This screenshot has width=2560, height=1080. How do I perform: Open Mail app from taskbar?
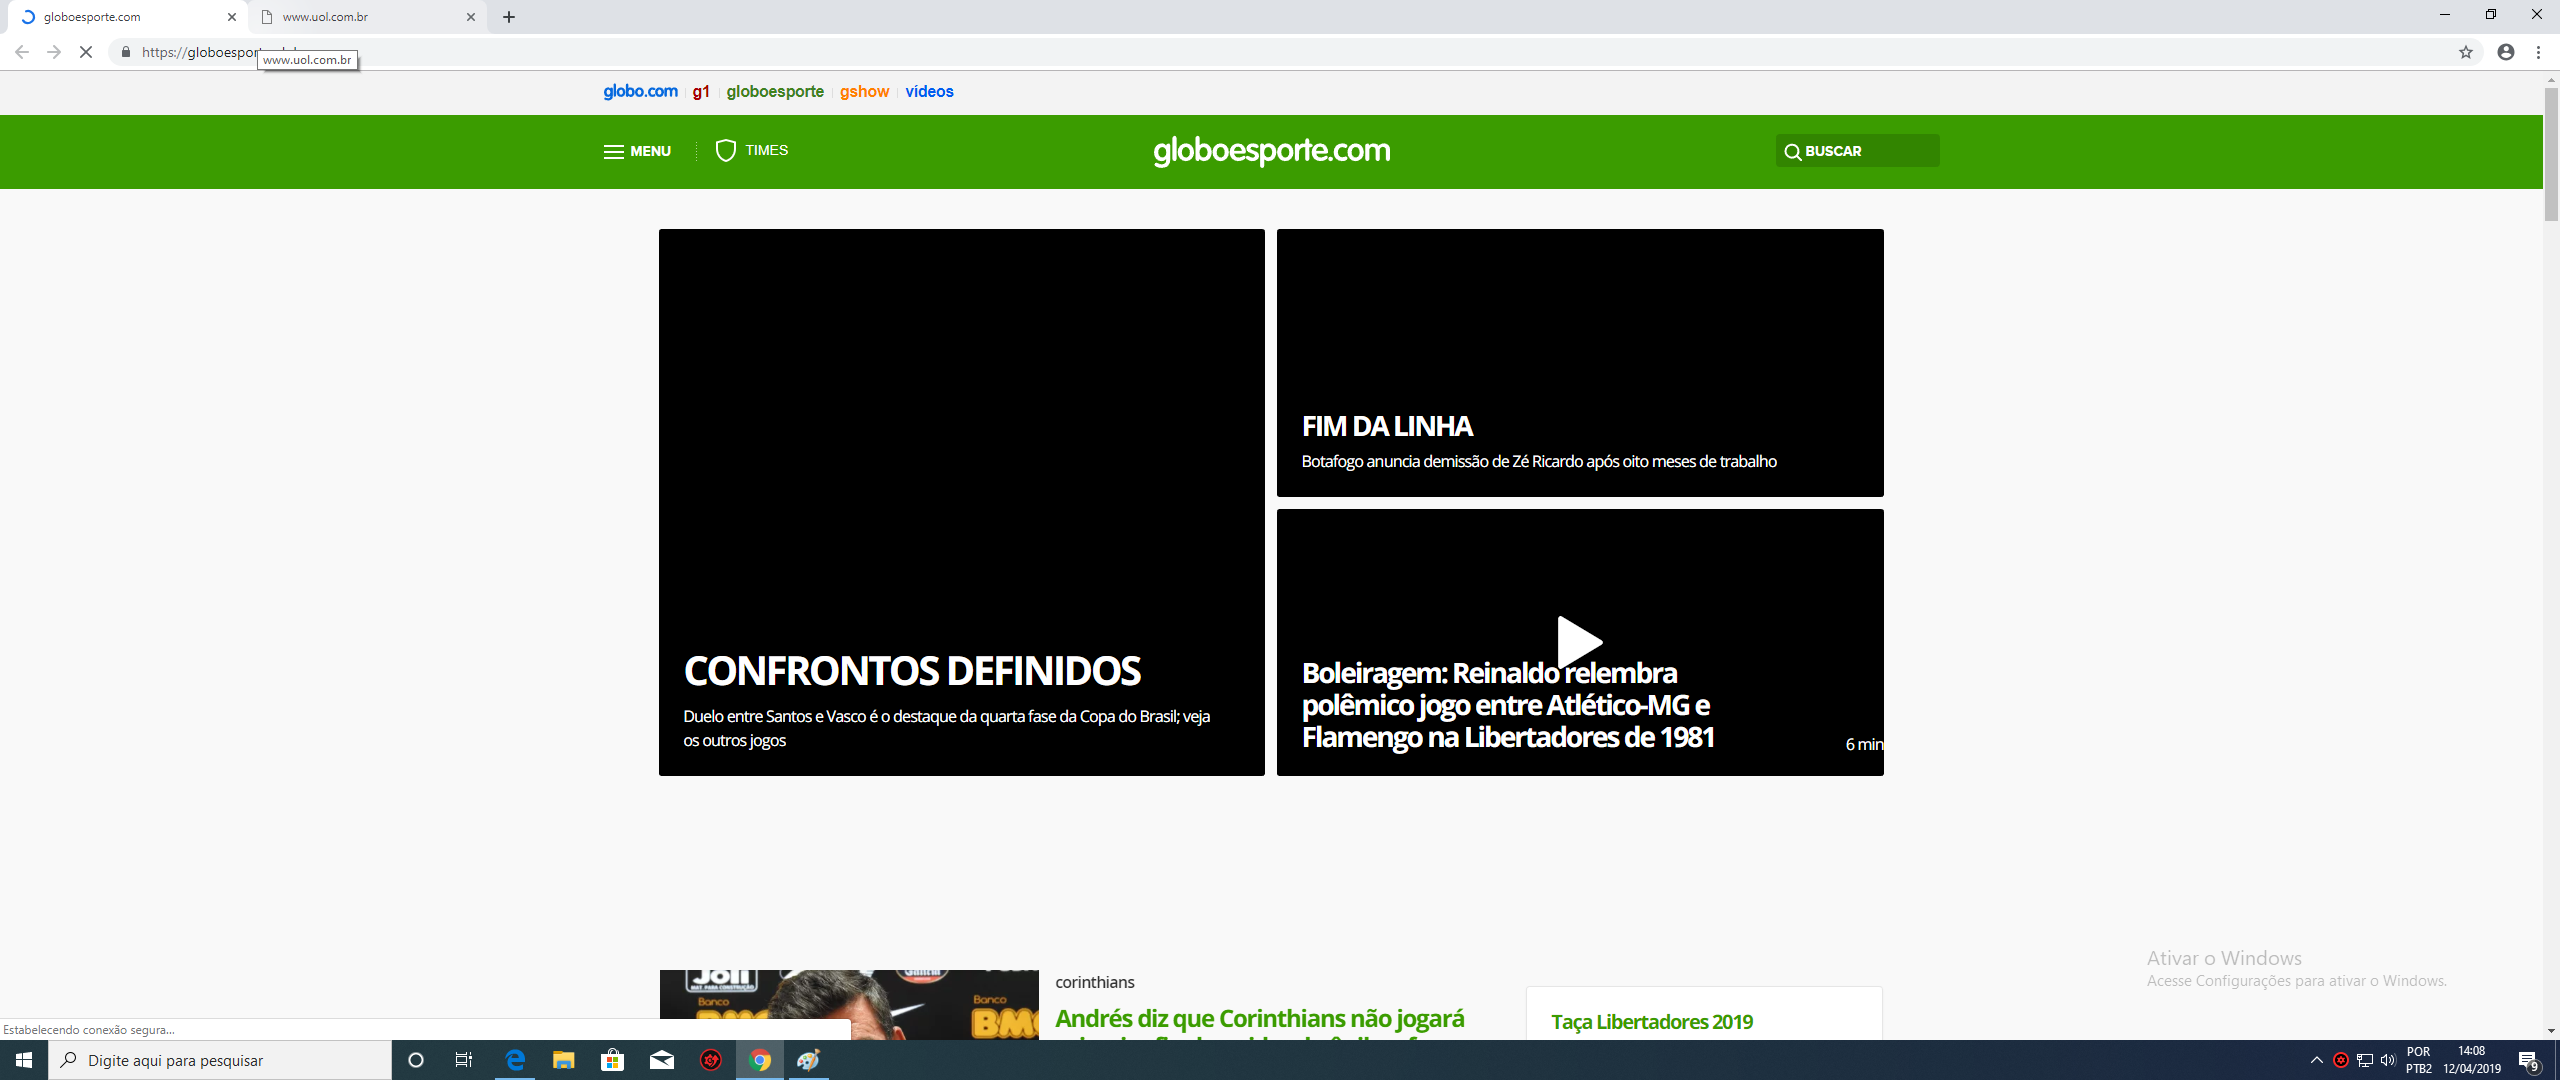click(662, 1060)
